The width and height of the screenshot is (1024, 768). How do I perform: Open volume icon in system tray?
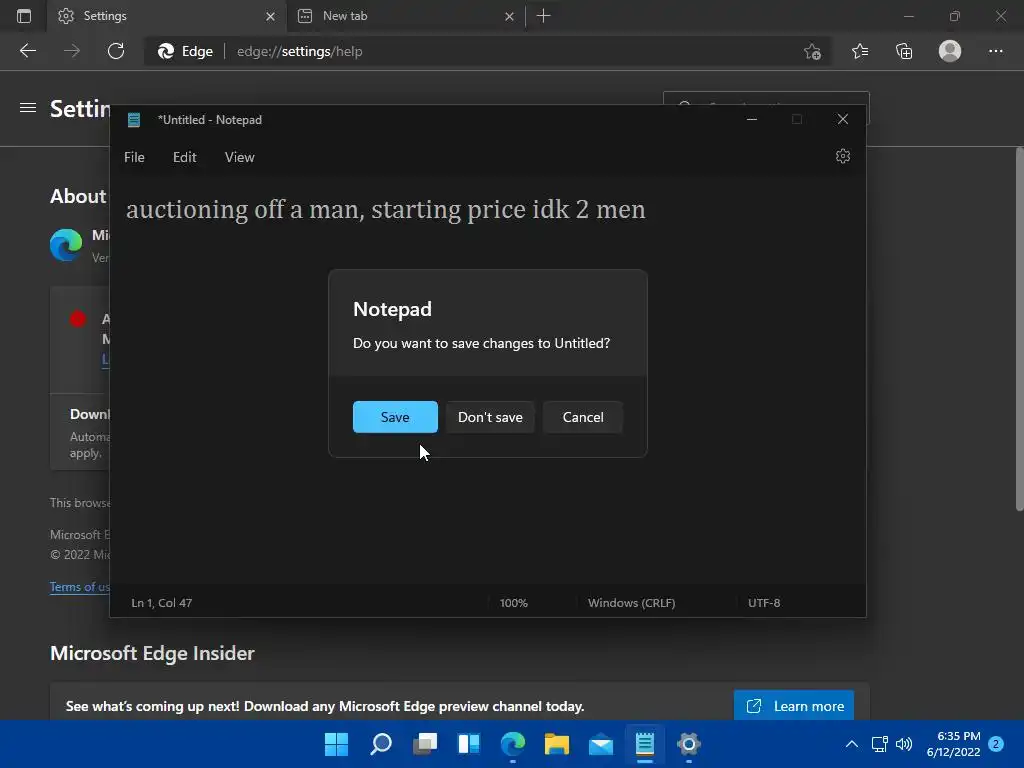click(904, 744)
